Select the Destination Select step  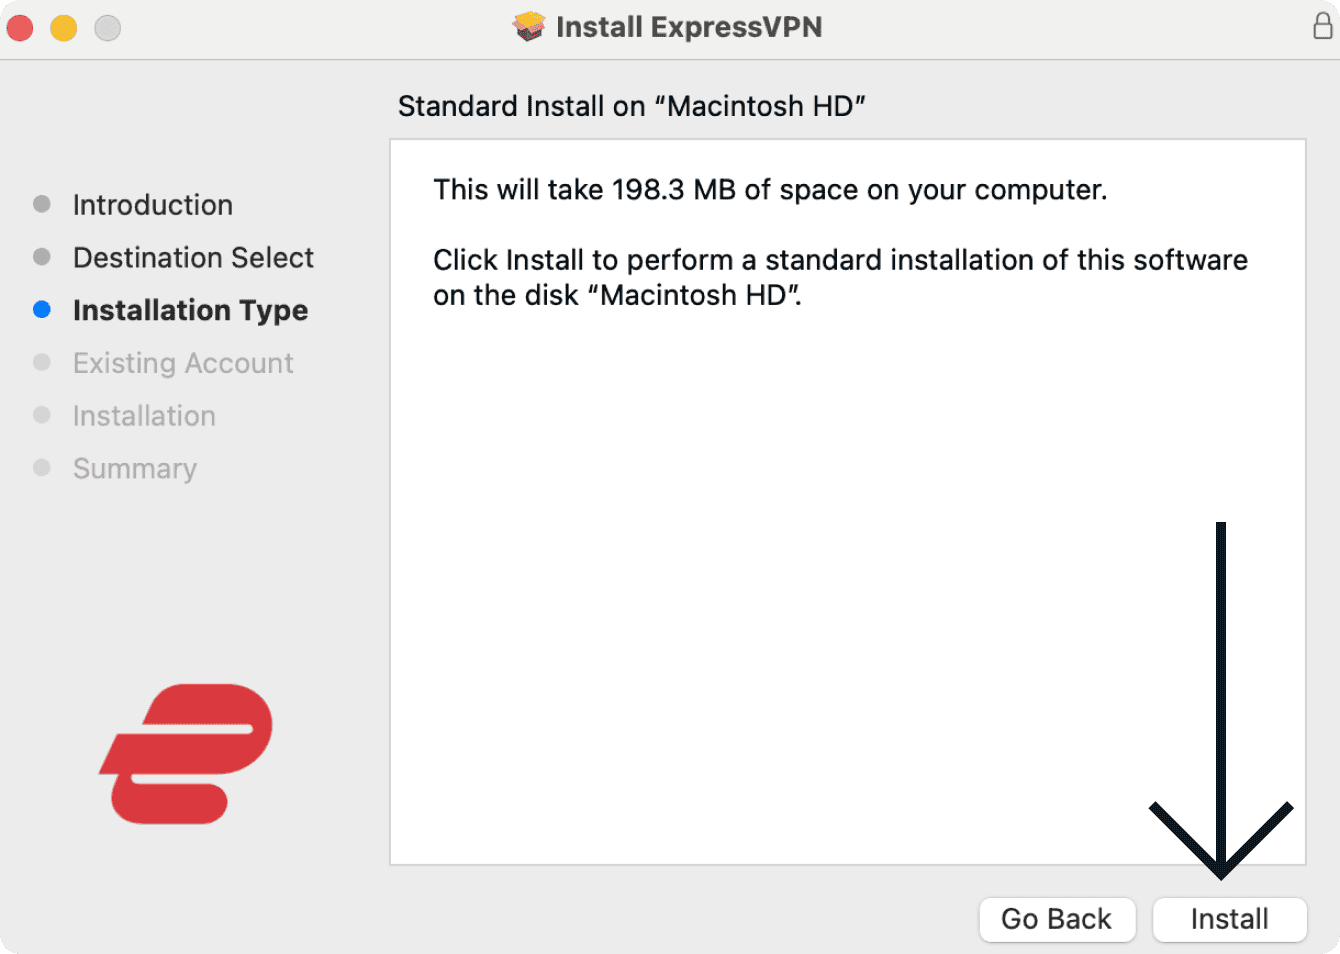pyautogui.click(x=193, y=258)
